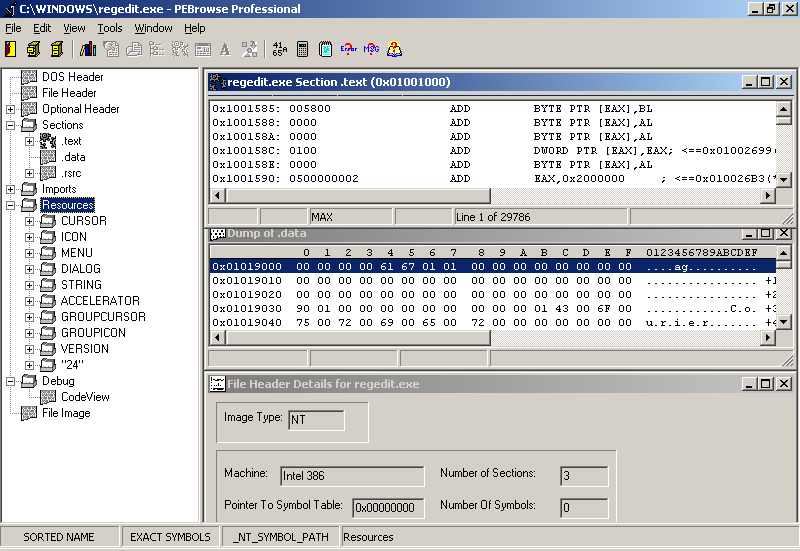Expand the Imports tree node

[10, 189]
